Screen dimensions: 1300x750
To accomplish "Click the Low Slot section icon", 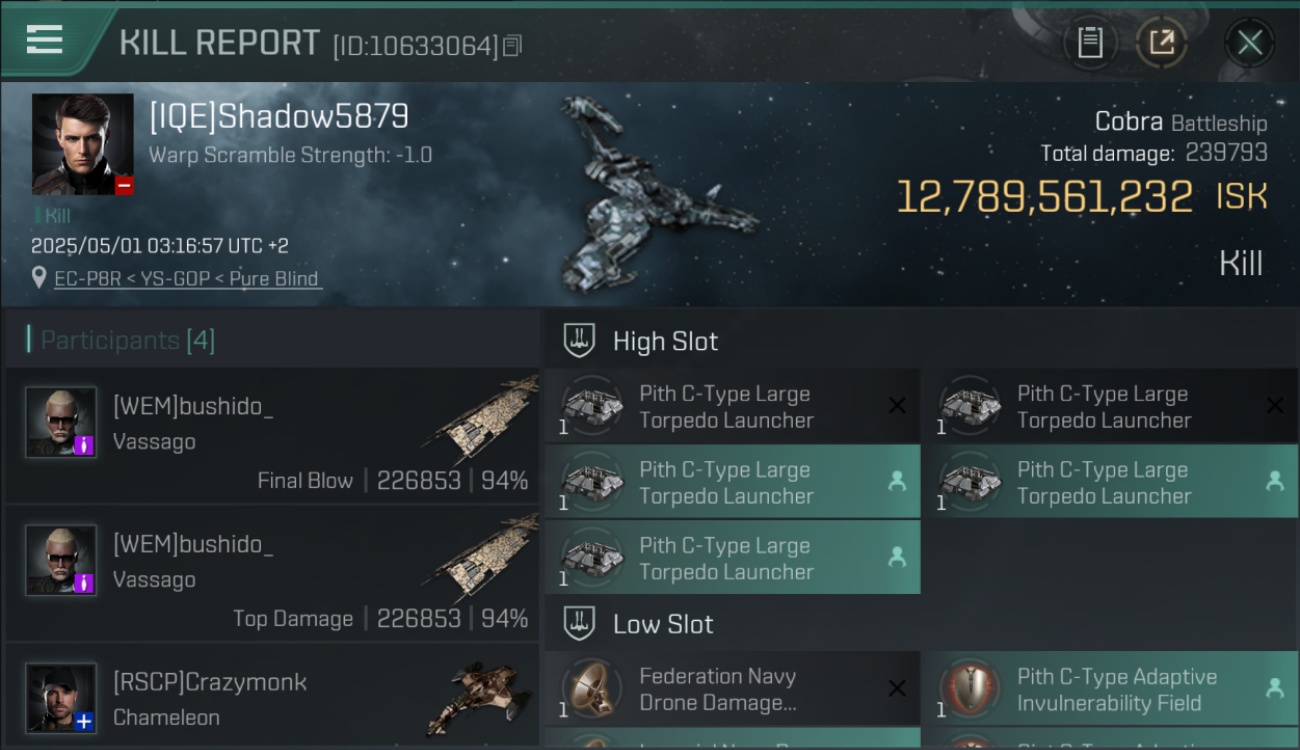I will coord(579,624).
